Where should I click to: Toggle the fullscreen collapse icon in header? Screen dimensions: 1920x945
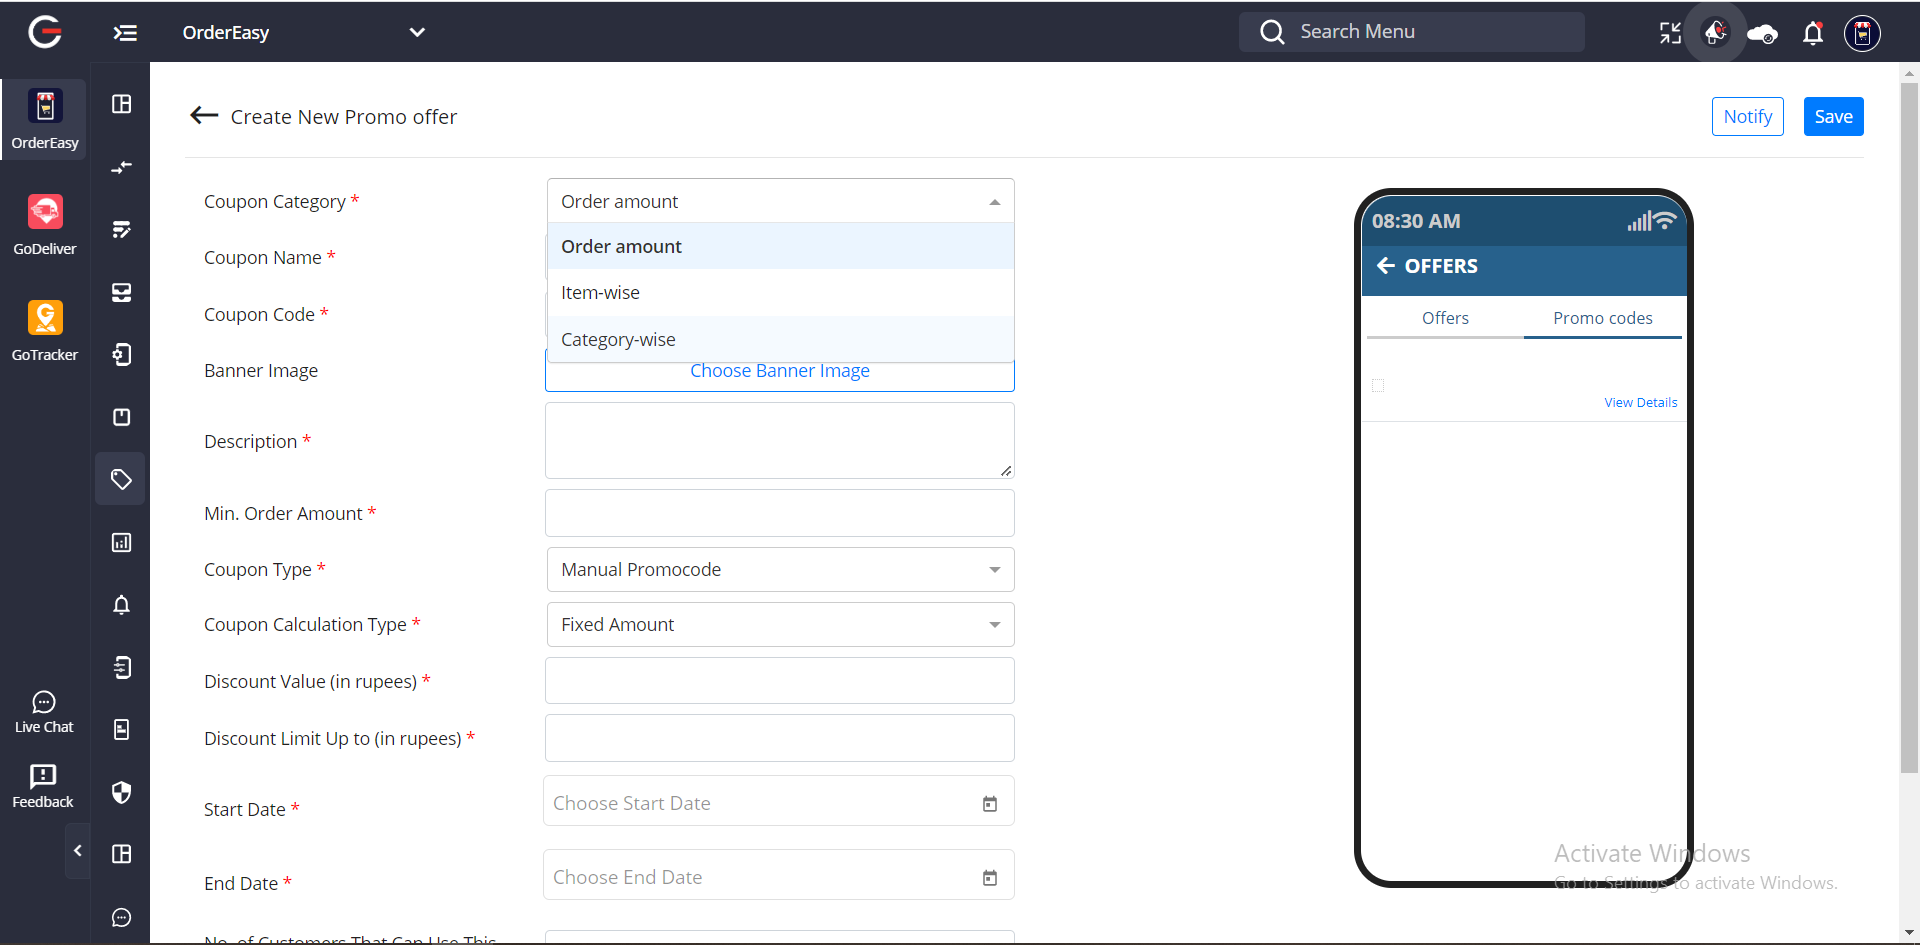[x=1670, y=33]
